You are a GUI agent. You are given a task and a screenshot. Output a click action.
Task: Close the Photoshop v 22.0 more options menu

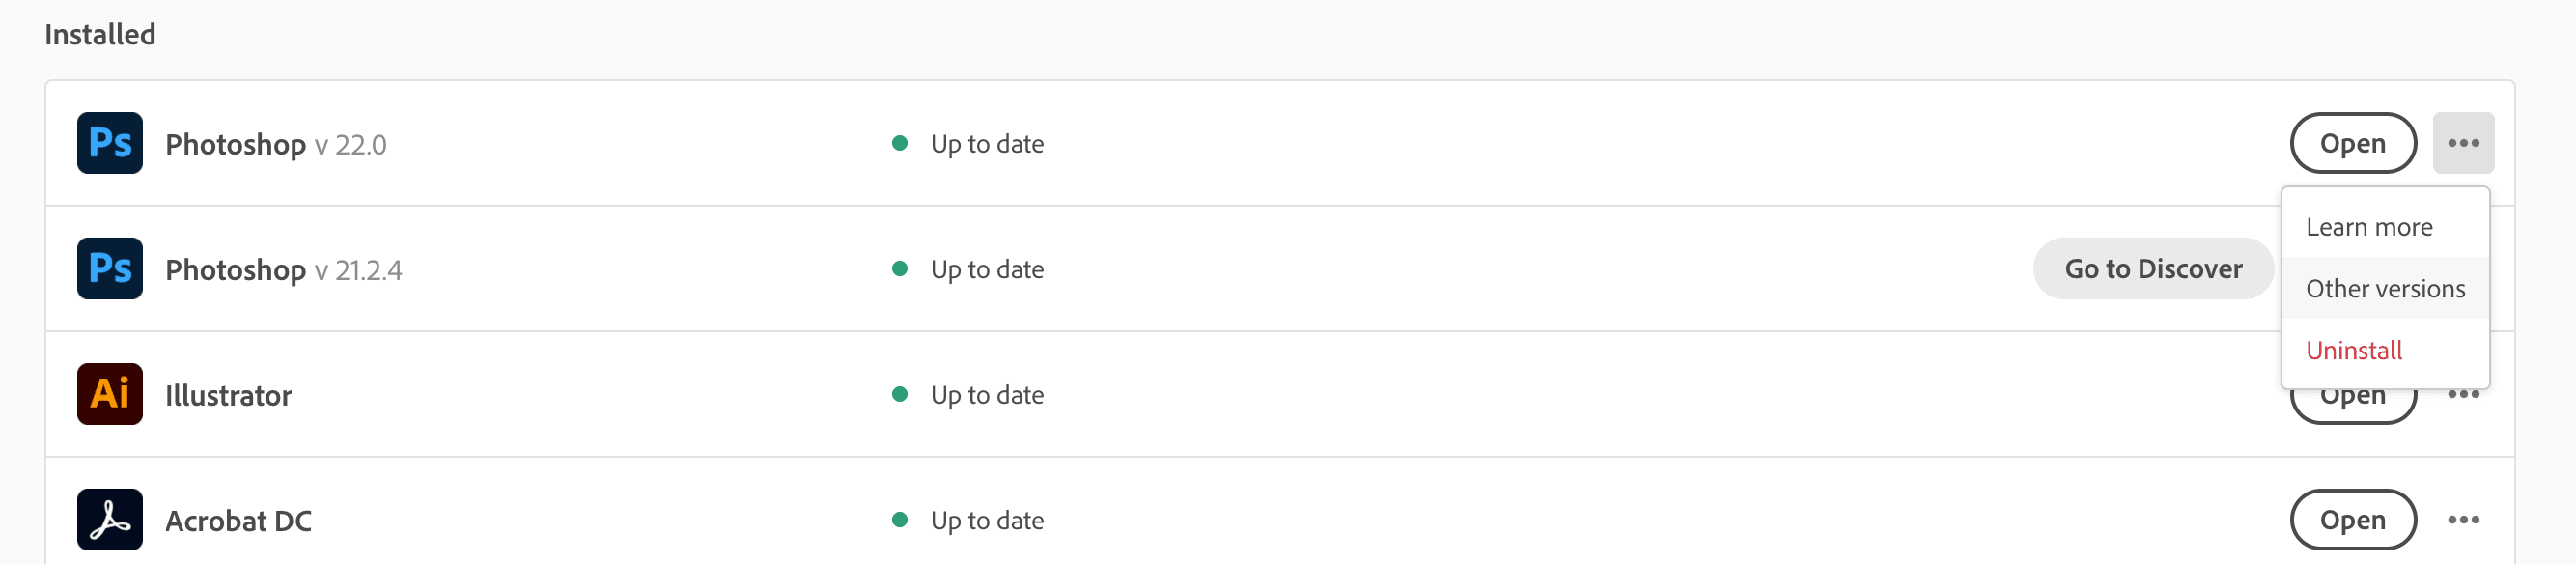[x=2463, y=143]
